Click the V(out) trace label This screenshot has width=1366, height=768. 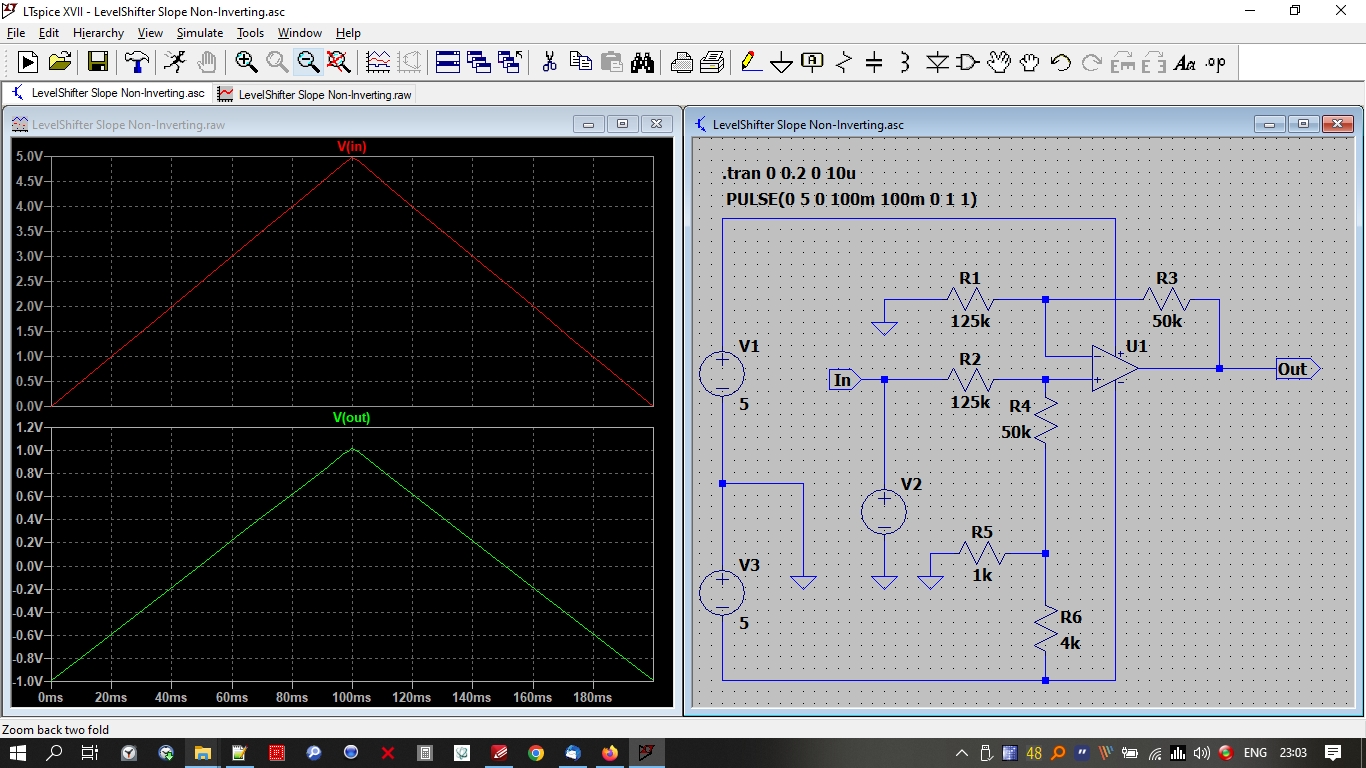[x=352, y=418]
